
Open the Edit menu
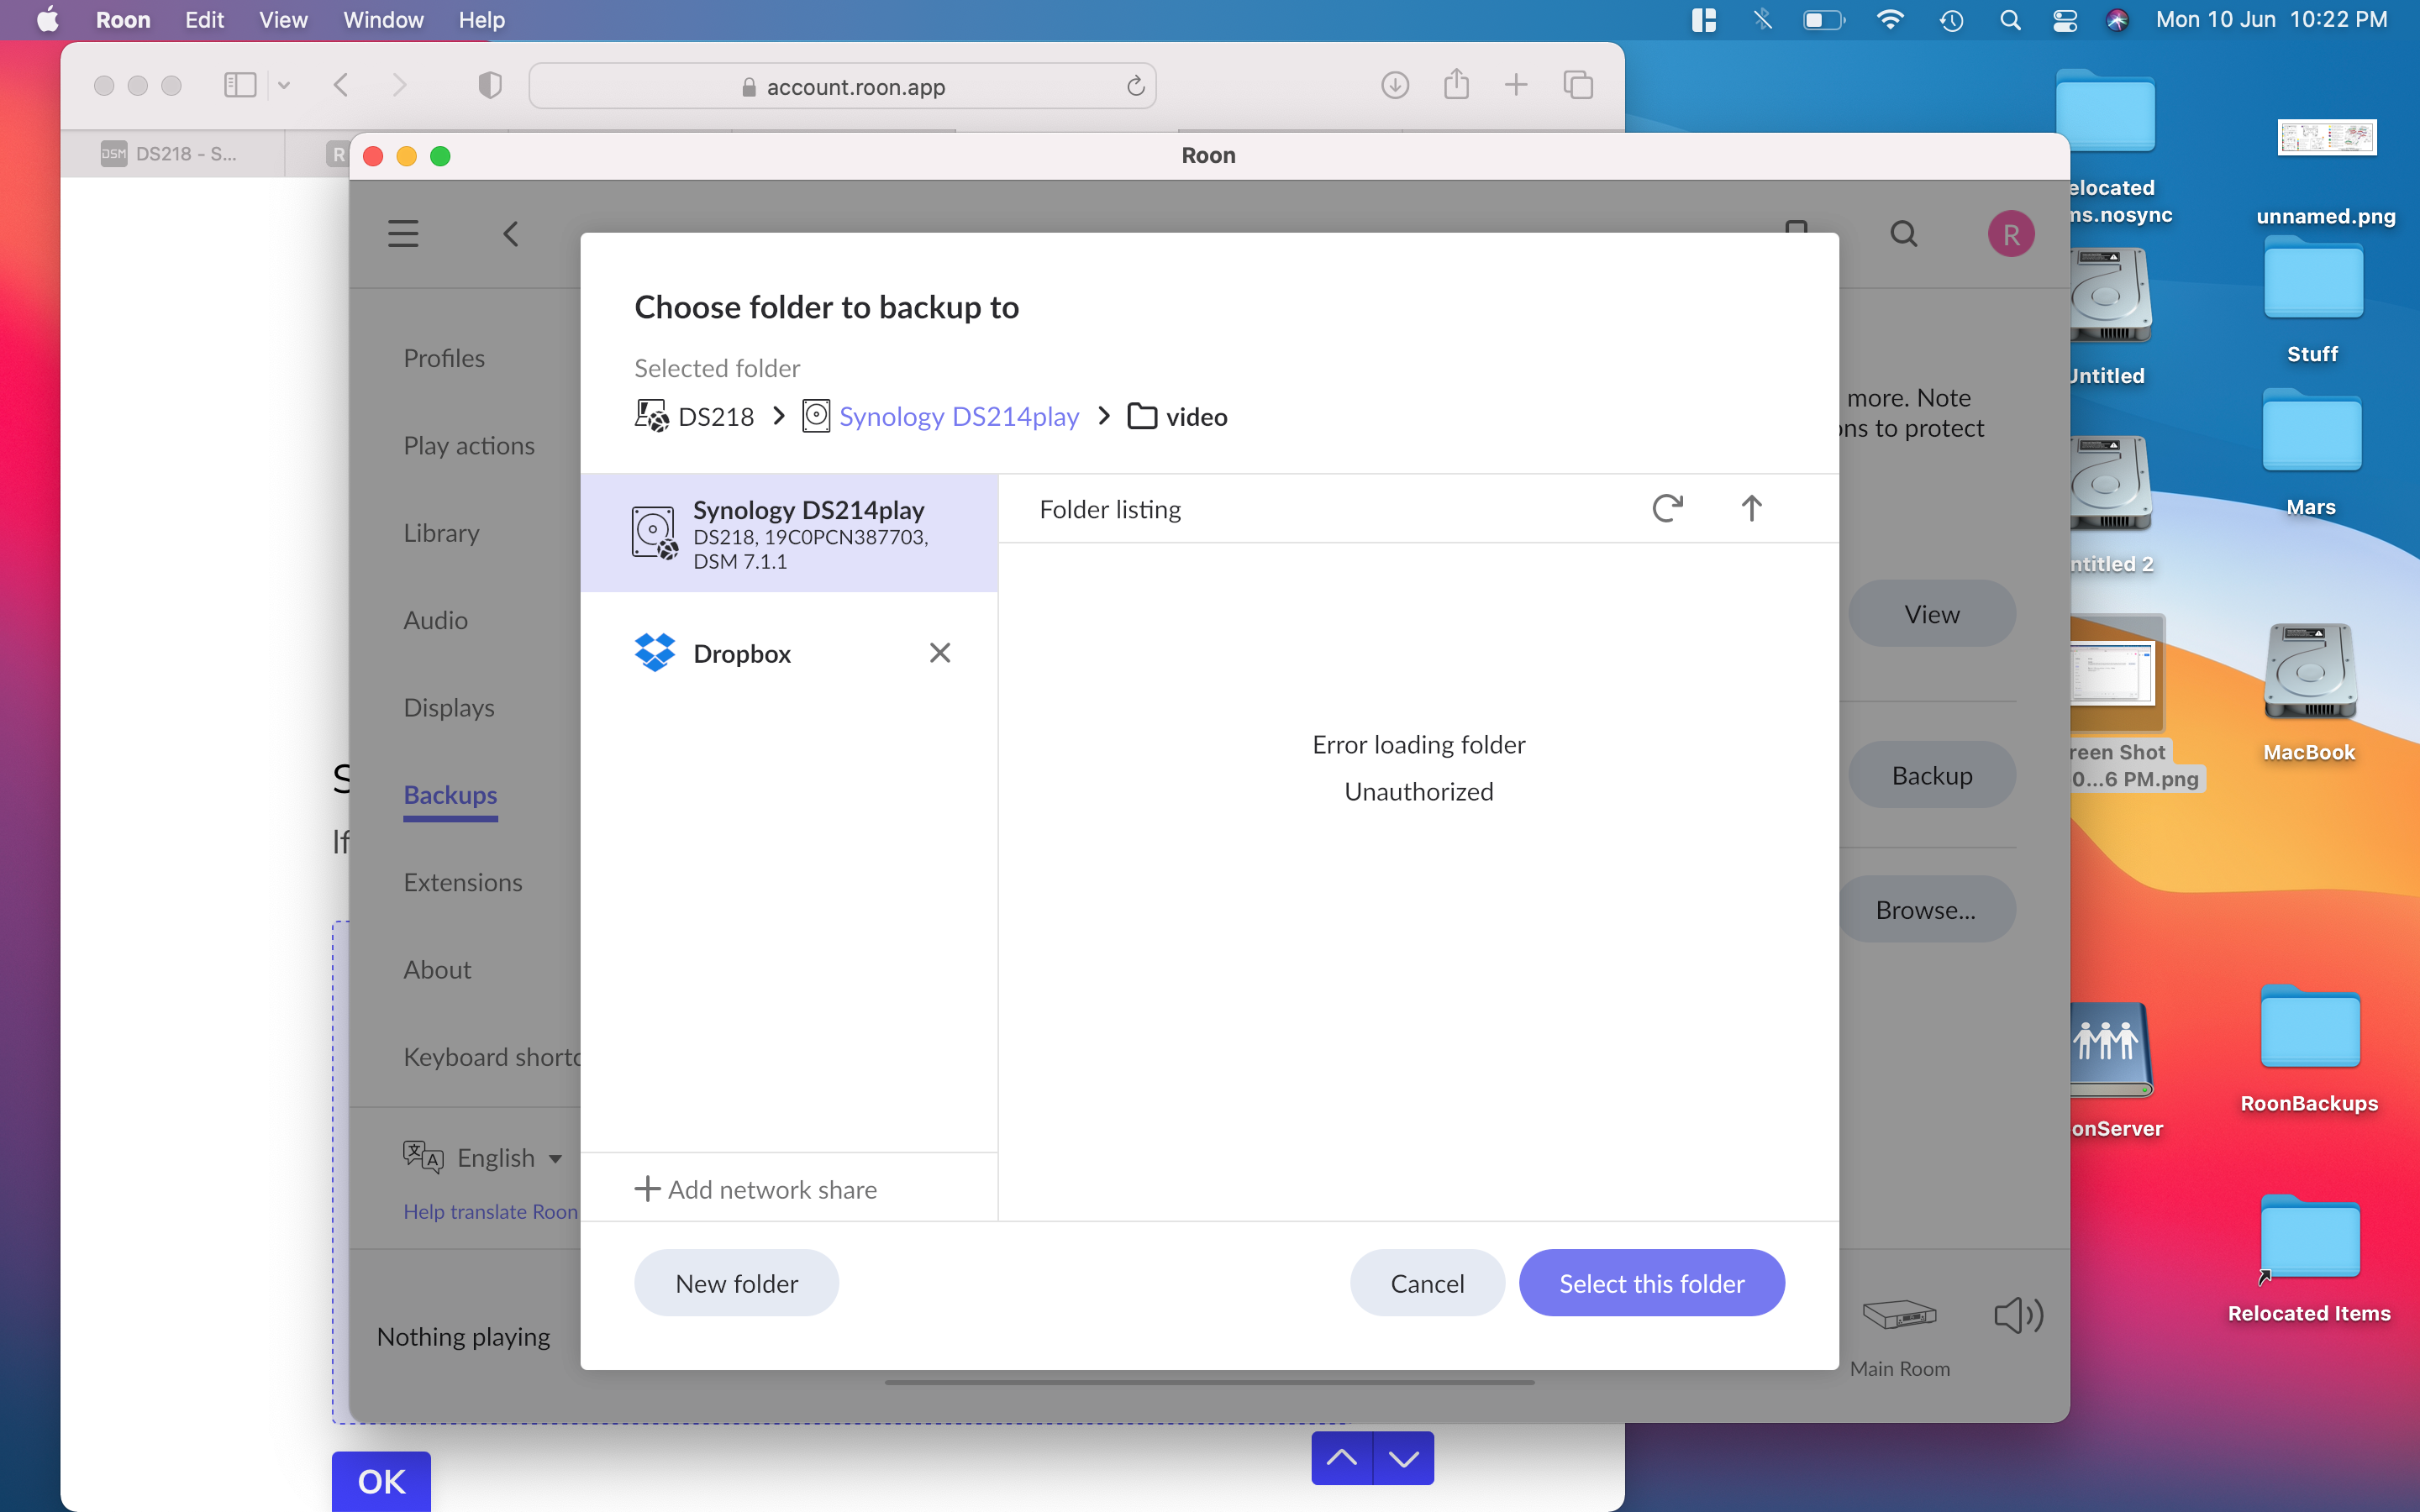(x=204, y=20)
